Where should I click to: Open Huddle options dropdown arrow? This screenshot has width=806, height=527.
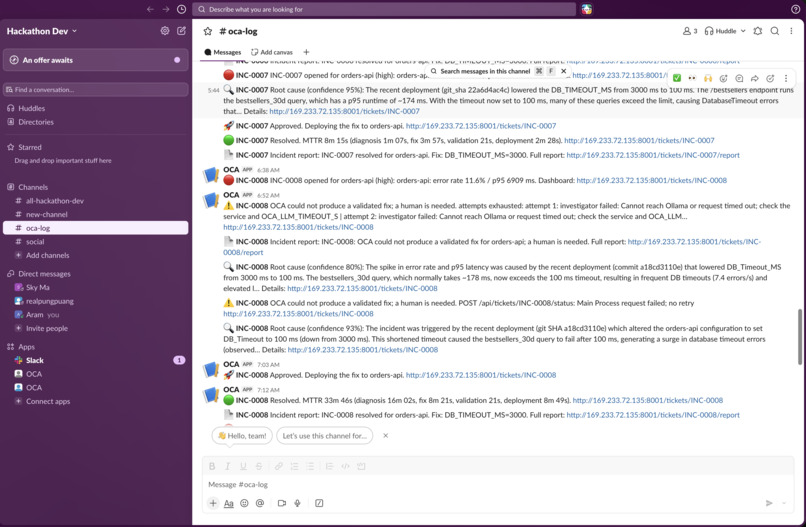[x=743, y=31]
